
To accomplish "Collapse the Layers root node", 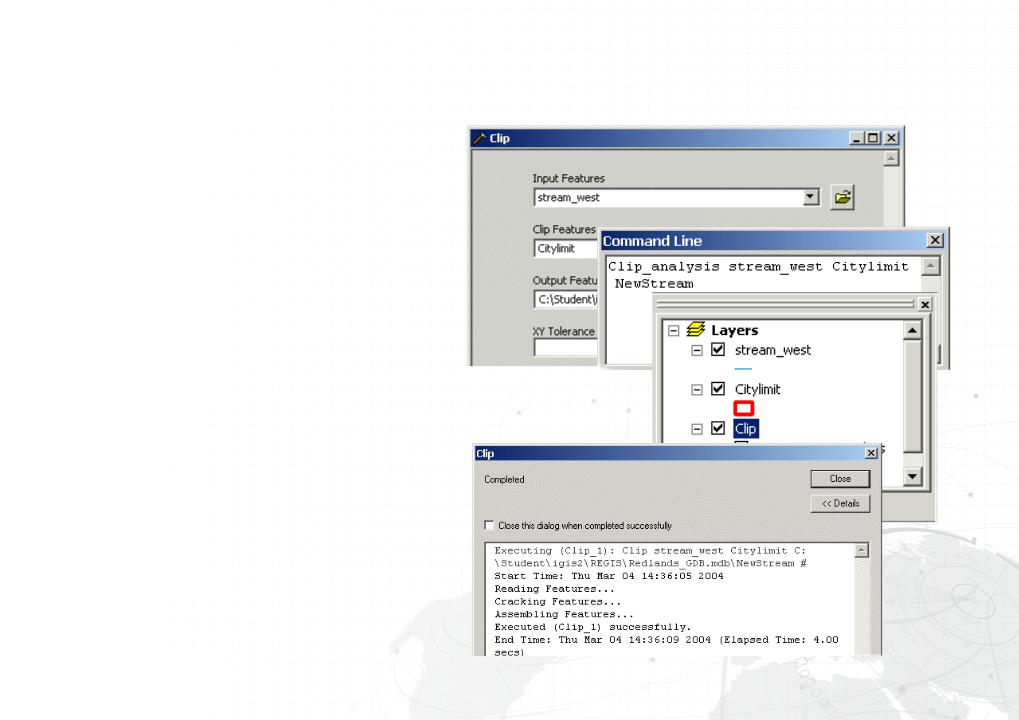I will 673,331.
